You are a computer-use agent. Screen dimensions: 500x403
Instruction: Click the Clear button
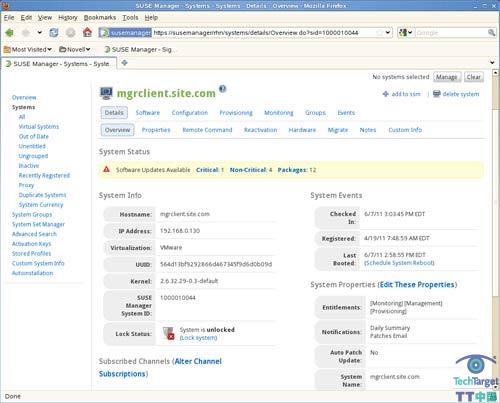[474, 77]
